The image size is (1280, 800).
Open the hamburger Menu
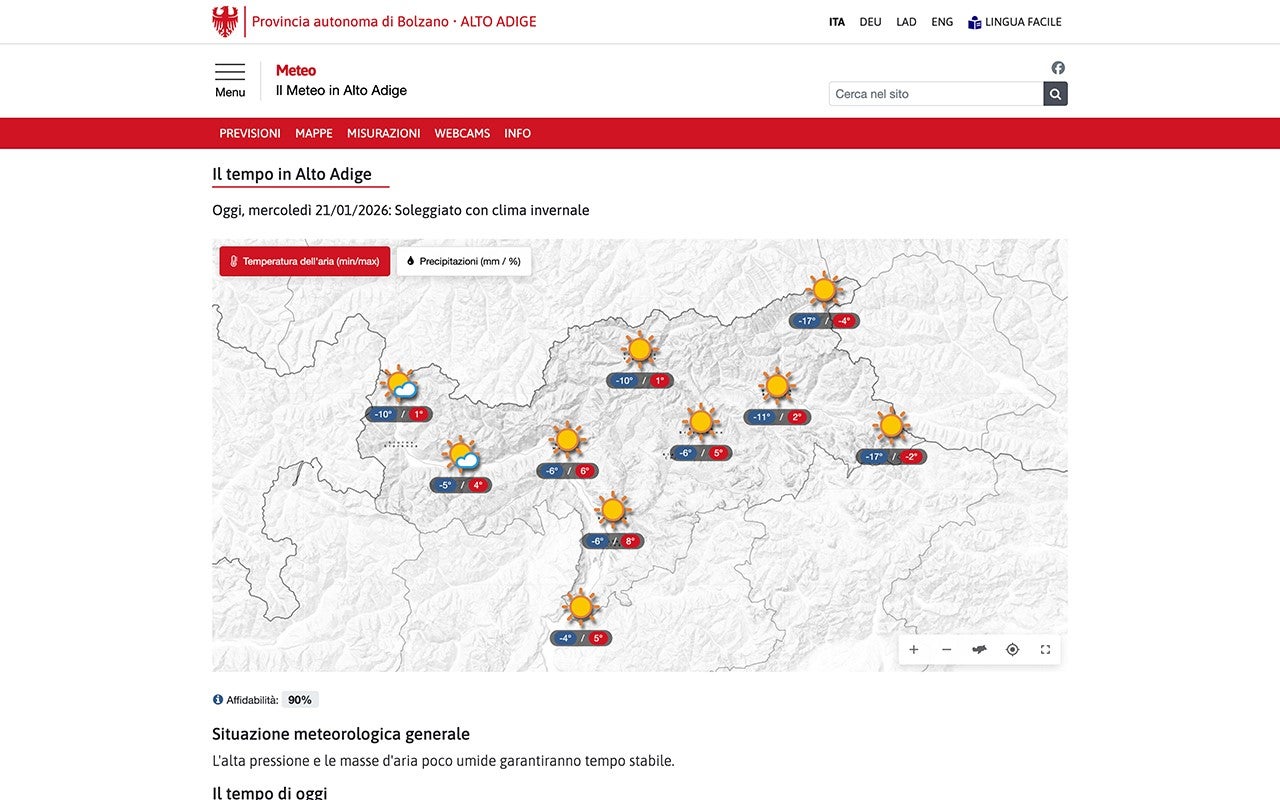(230, 80)
